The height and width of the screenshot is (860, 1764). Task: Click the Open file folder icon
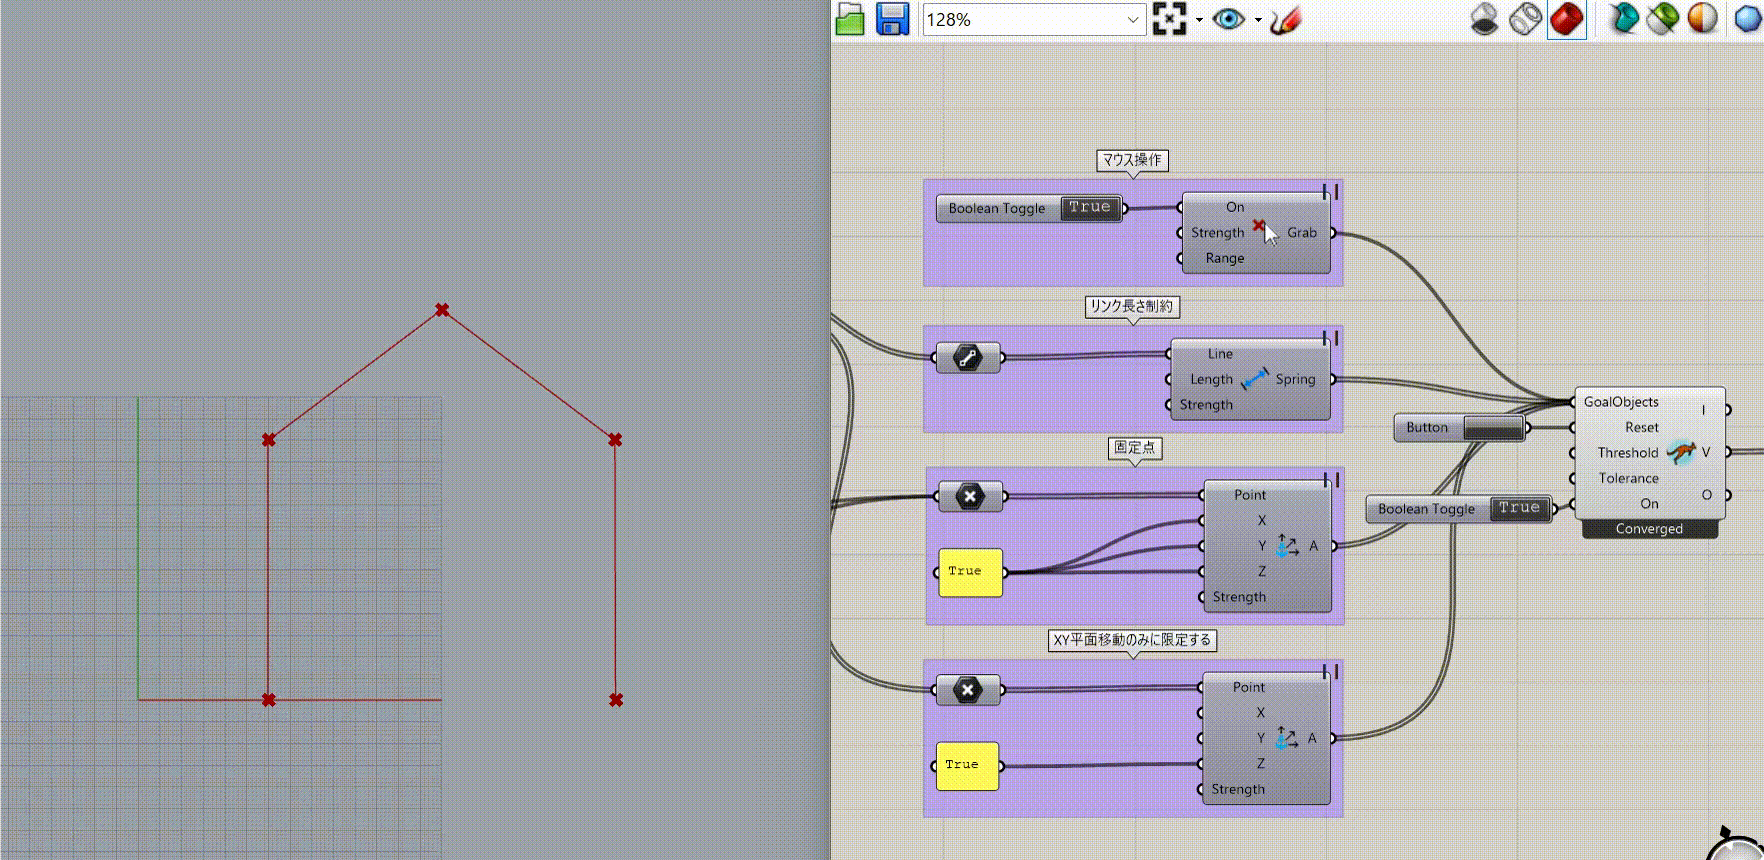pyautogui.click(x=850, y=19)
